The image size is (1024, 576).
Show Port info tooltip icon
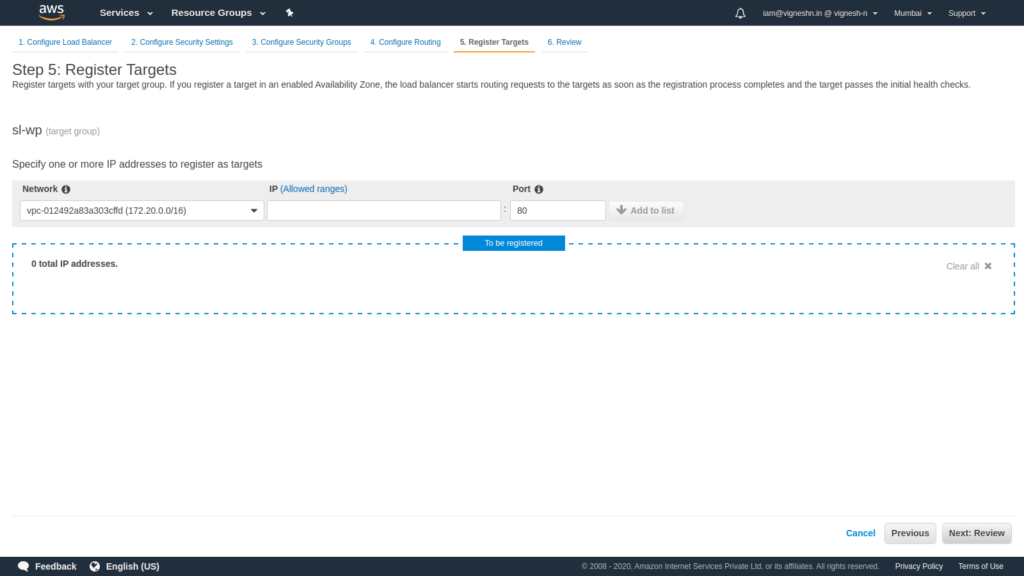539,189
